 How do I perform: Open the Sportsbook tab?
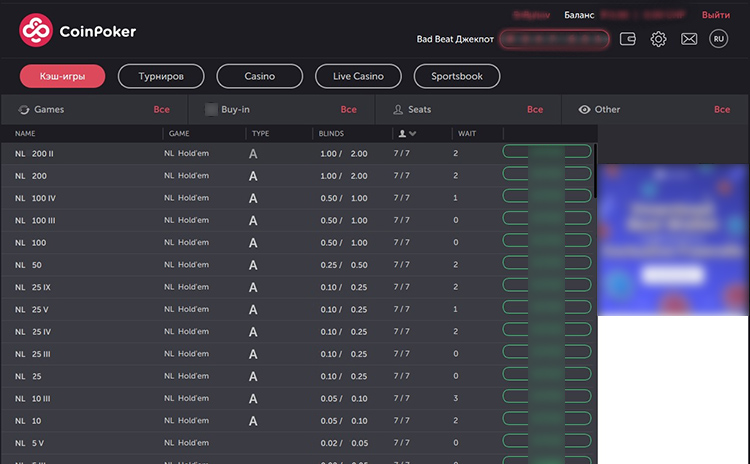pos(456,76)
